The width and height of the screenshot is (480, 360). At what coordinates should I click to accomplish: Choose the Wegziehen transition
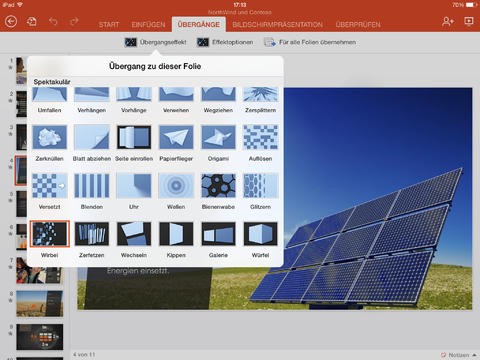click(218, 100)
